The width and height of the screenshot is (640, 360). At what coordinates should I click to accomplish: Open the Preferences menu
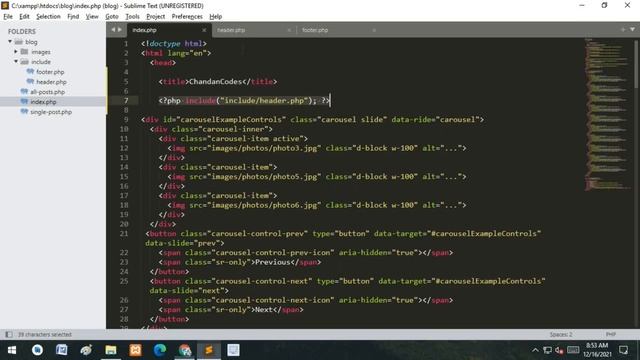click(x=187, y=16)
